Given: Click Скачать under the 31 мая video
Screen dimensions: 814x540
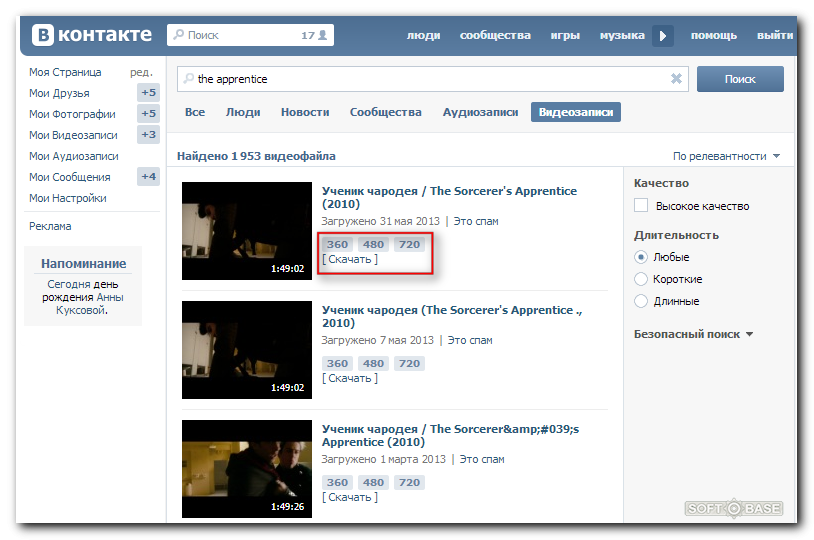Looking at the screenshot, I should [x=350, y=259].
